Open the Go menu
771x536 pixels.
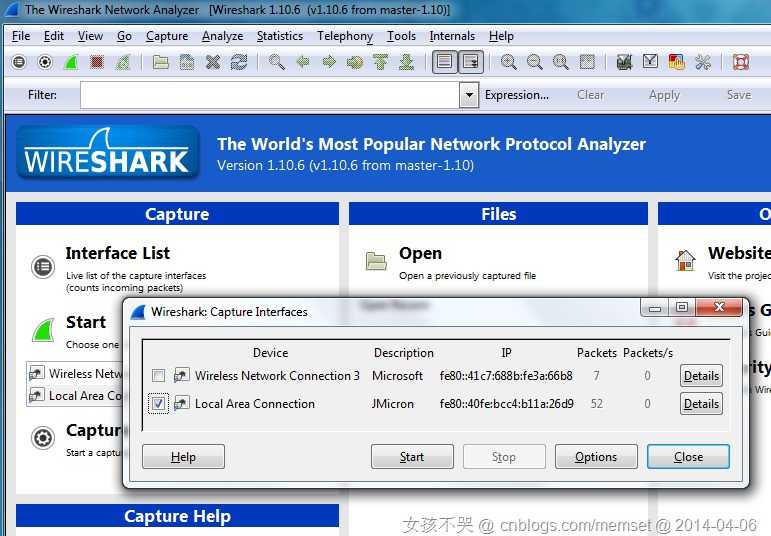[x=124, y=36]
